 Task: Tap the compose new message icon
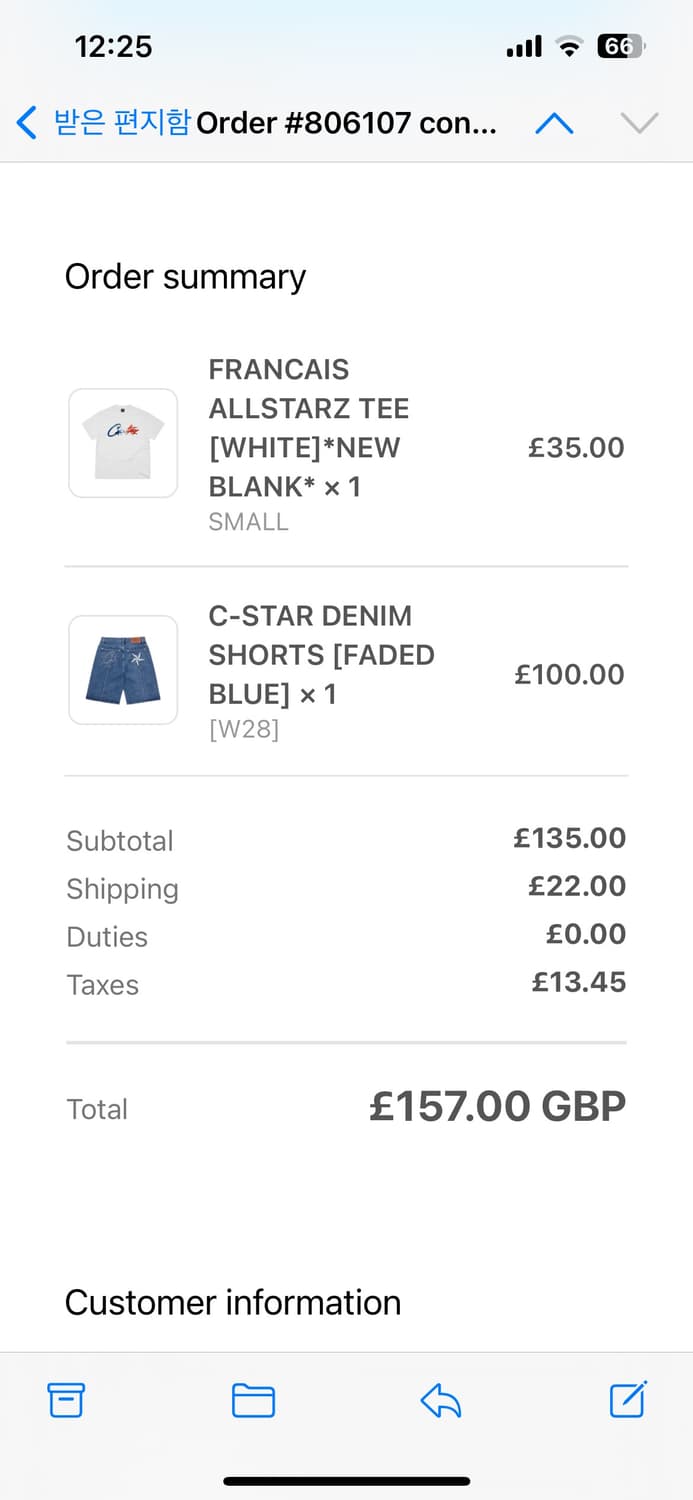pos(628,1399)
